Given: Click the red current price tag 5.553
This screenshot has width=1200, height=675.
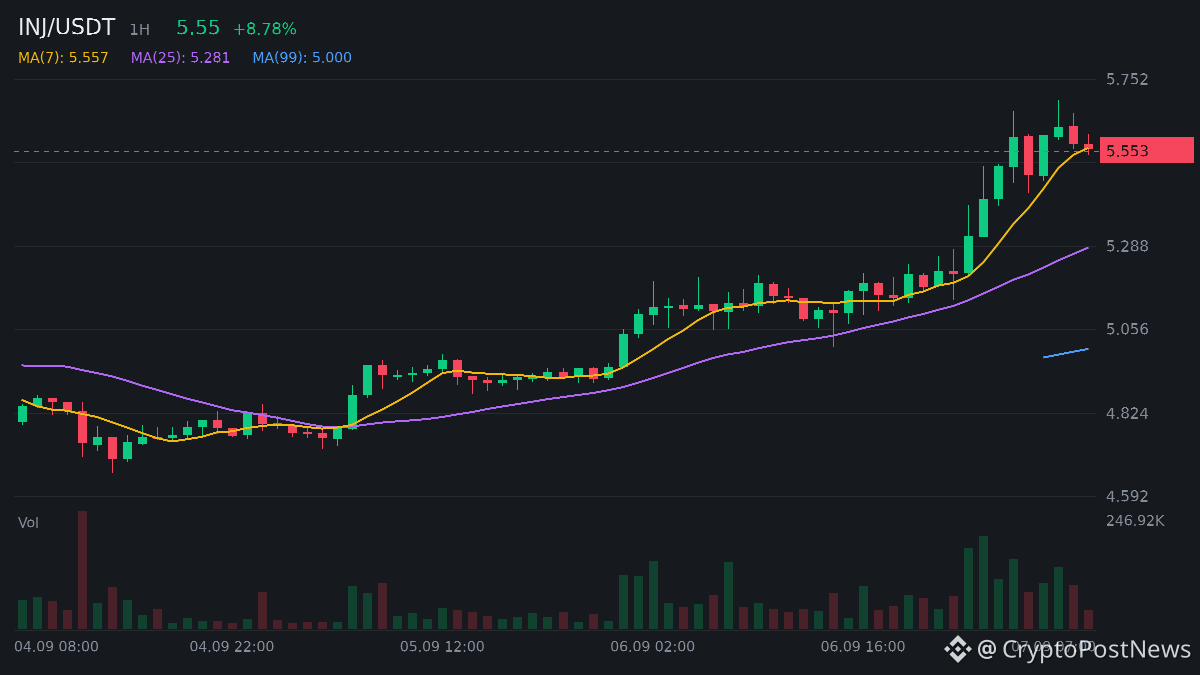Looking at the screenshot, I should pyautogui.click(x=1147, y=150).
